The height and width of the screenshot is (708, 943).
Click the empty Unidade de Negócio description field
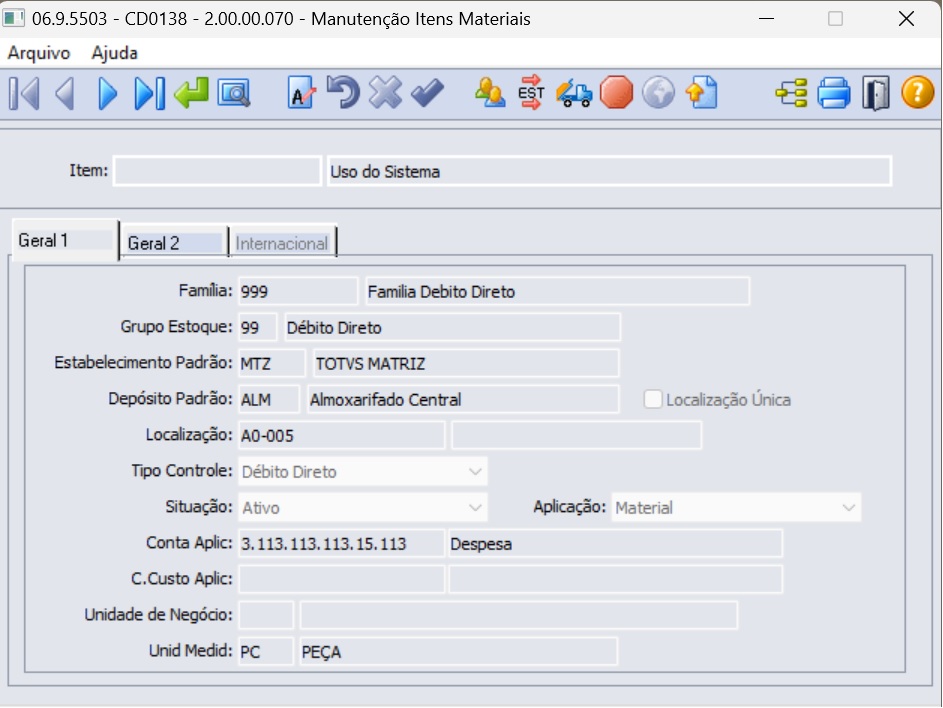pyautogui.click(x=518, y=616)
